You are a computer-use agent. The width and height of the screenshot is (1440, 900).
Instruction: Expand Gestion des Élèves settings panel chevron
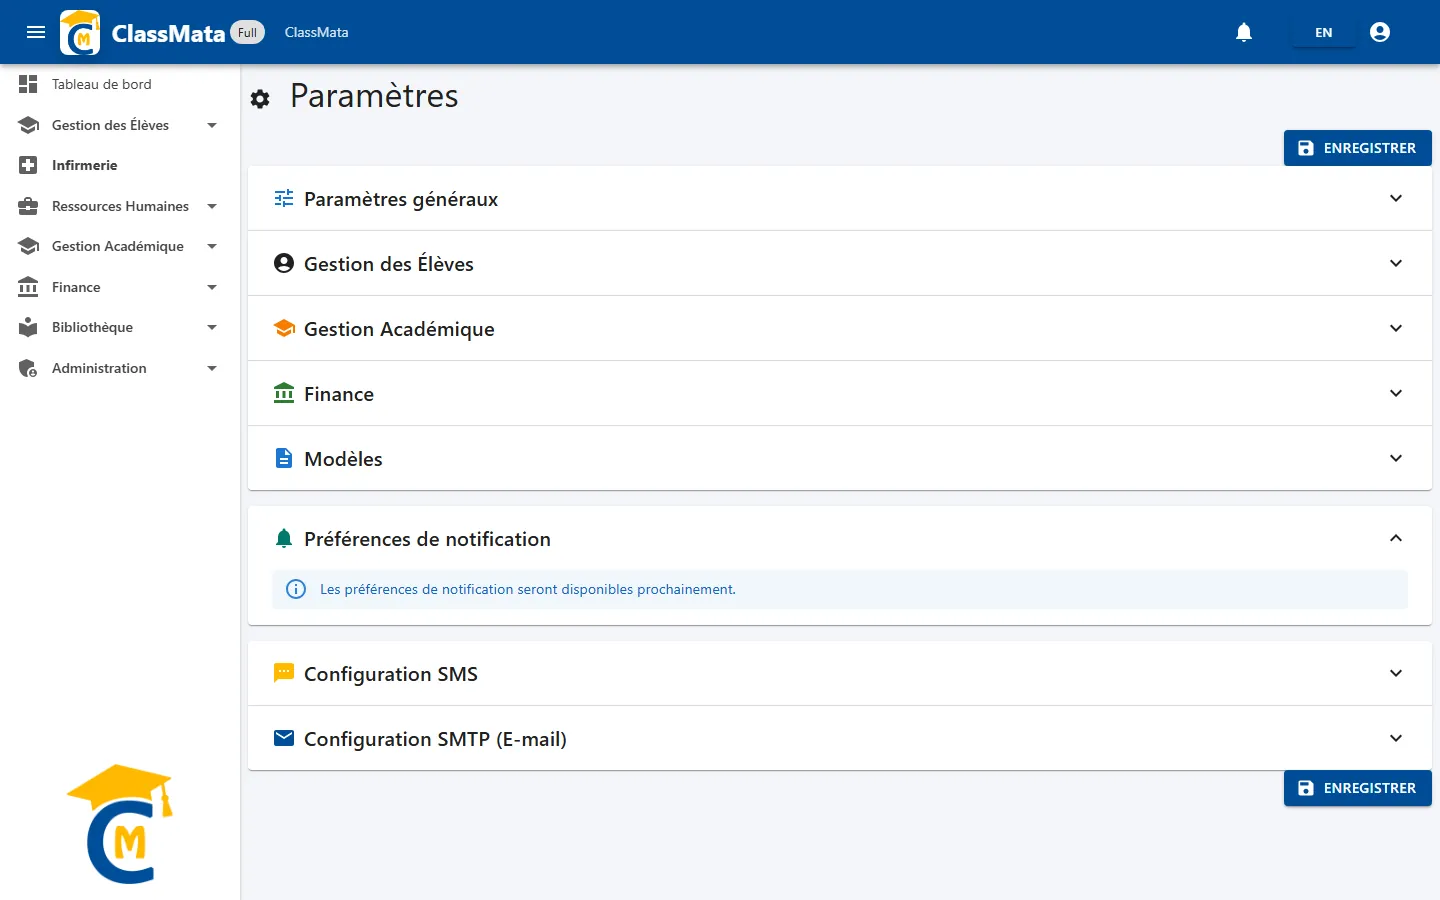coord(1396,263)
